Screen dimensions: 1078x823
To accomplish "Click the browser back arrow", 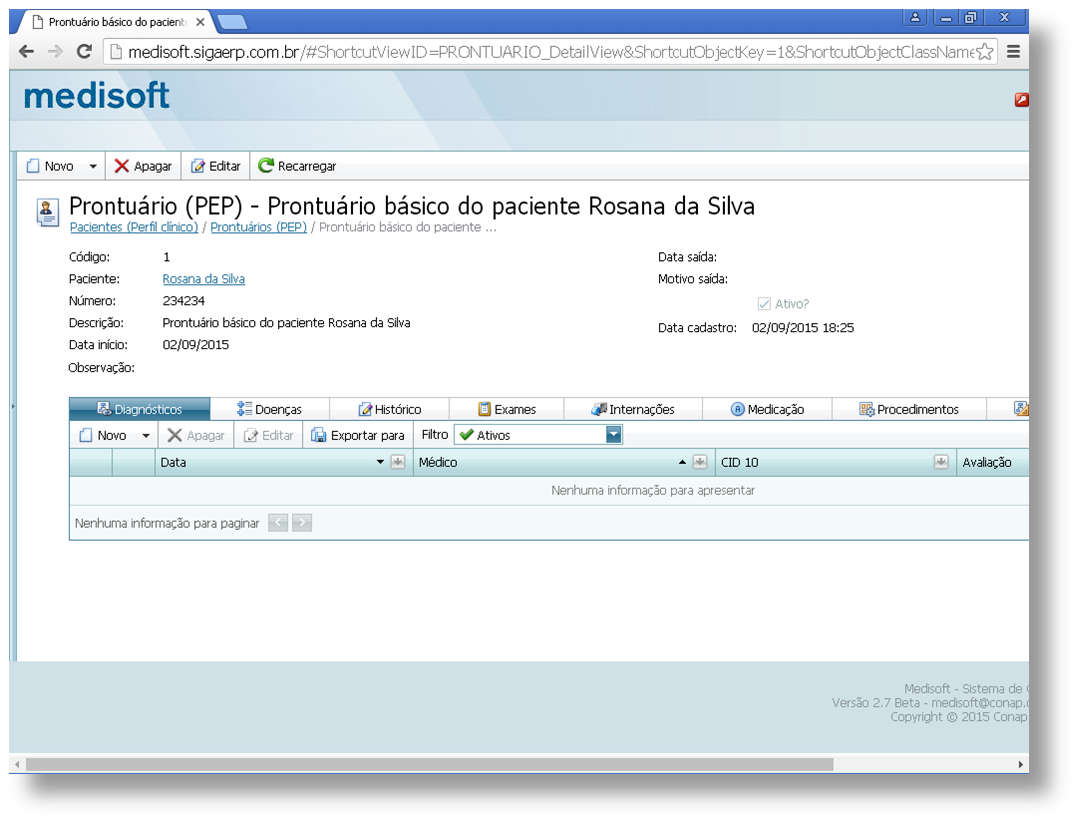I will pos(26,52).
